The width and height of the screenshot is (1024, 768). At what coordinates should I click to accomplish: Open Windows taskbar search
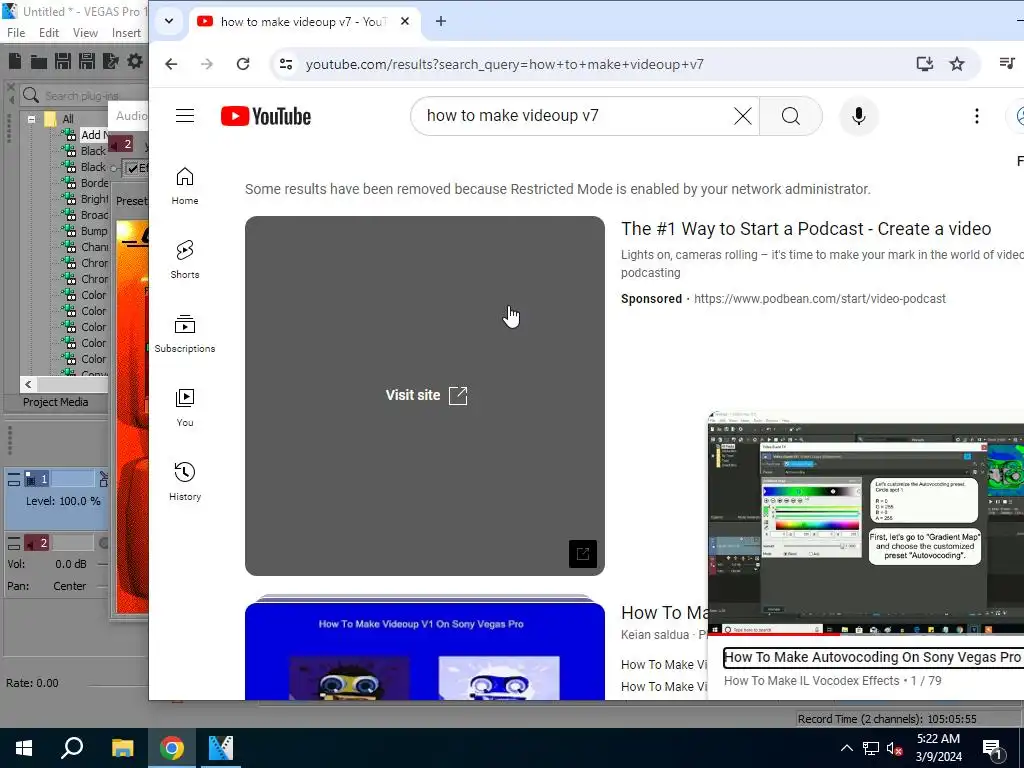(72, 748)
